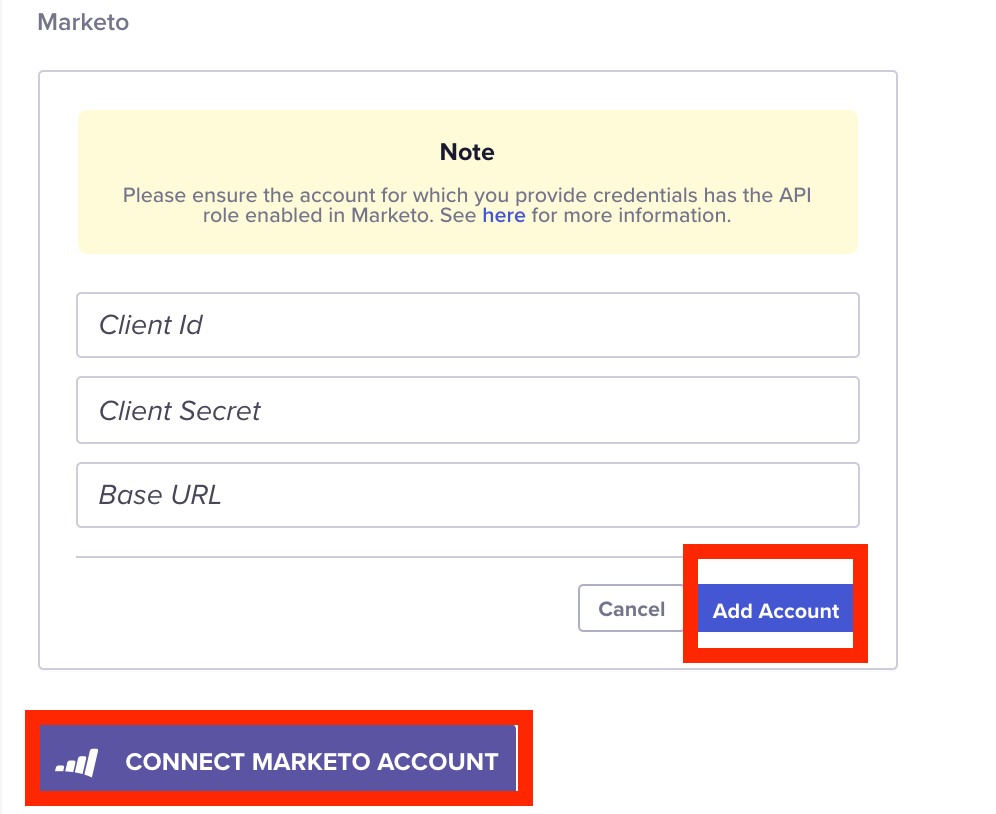Open the 'here' link for more information
996x814 pixels.
(x=504, y=215)
